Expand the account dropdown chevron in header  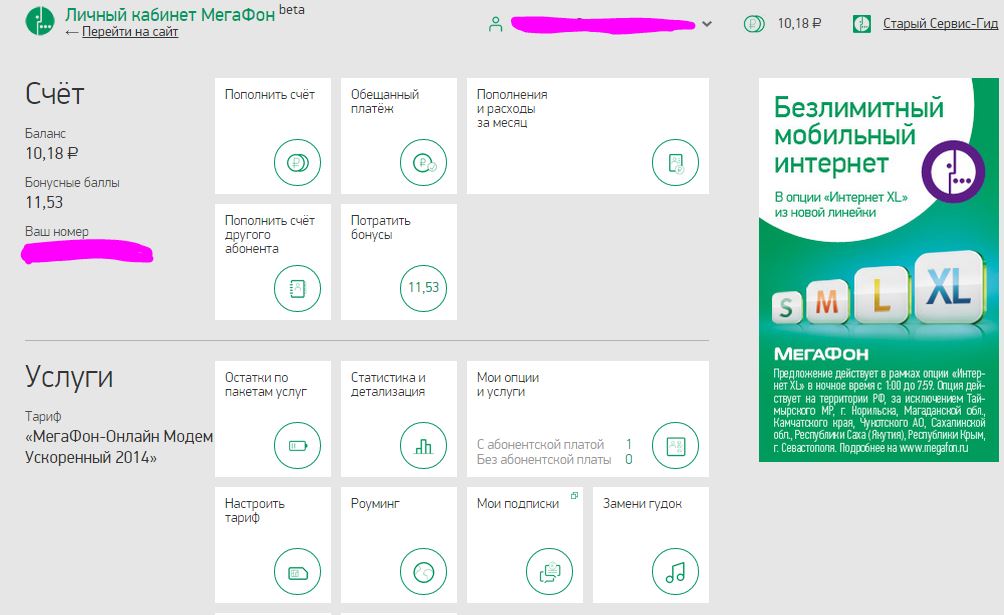pos(707,25)
